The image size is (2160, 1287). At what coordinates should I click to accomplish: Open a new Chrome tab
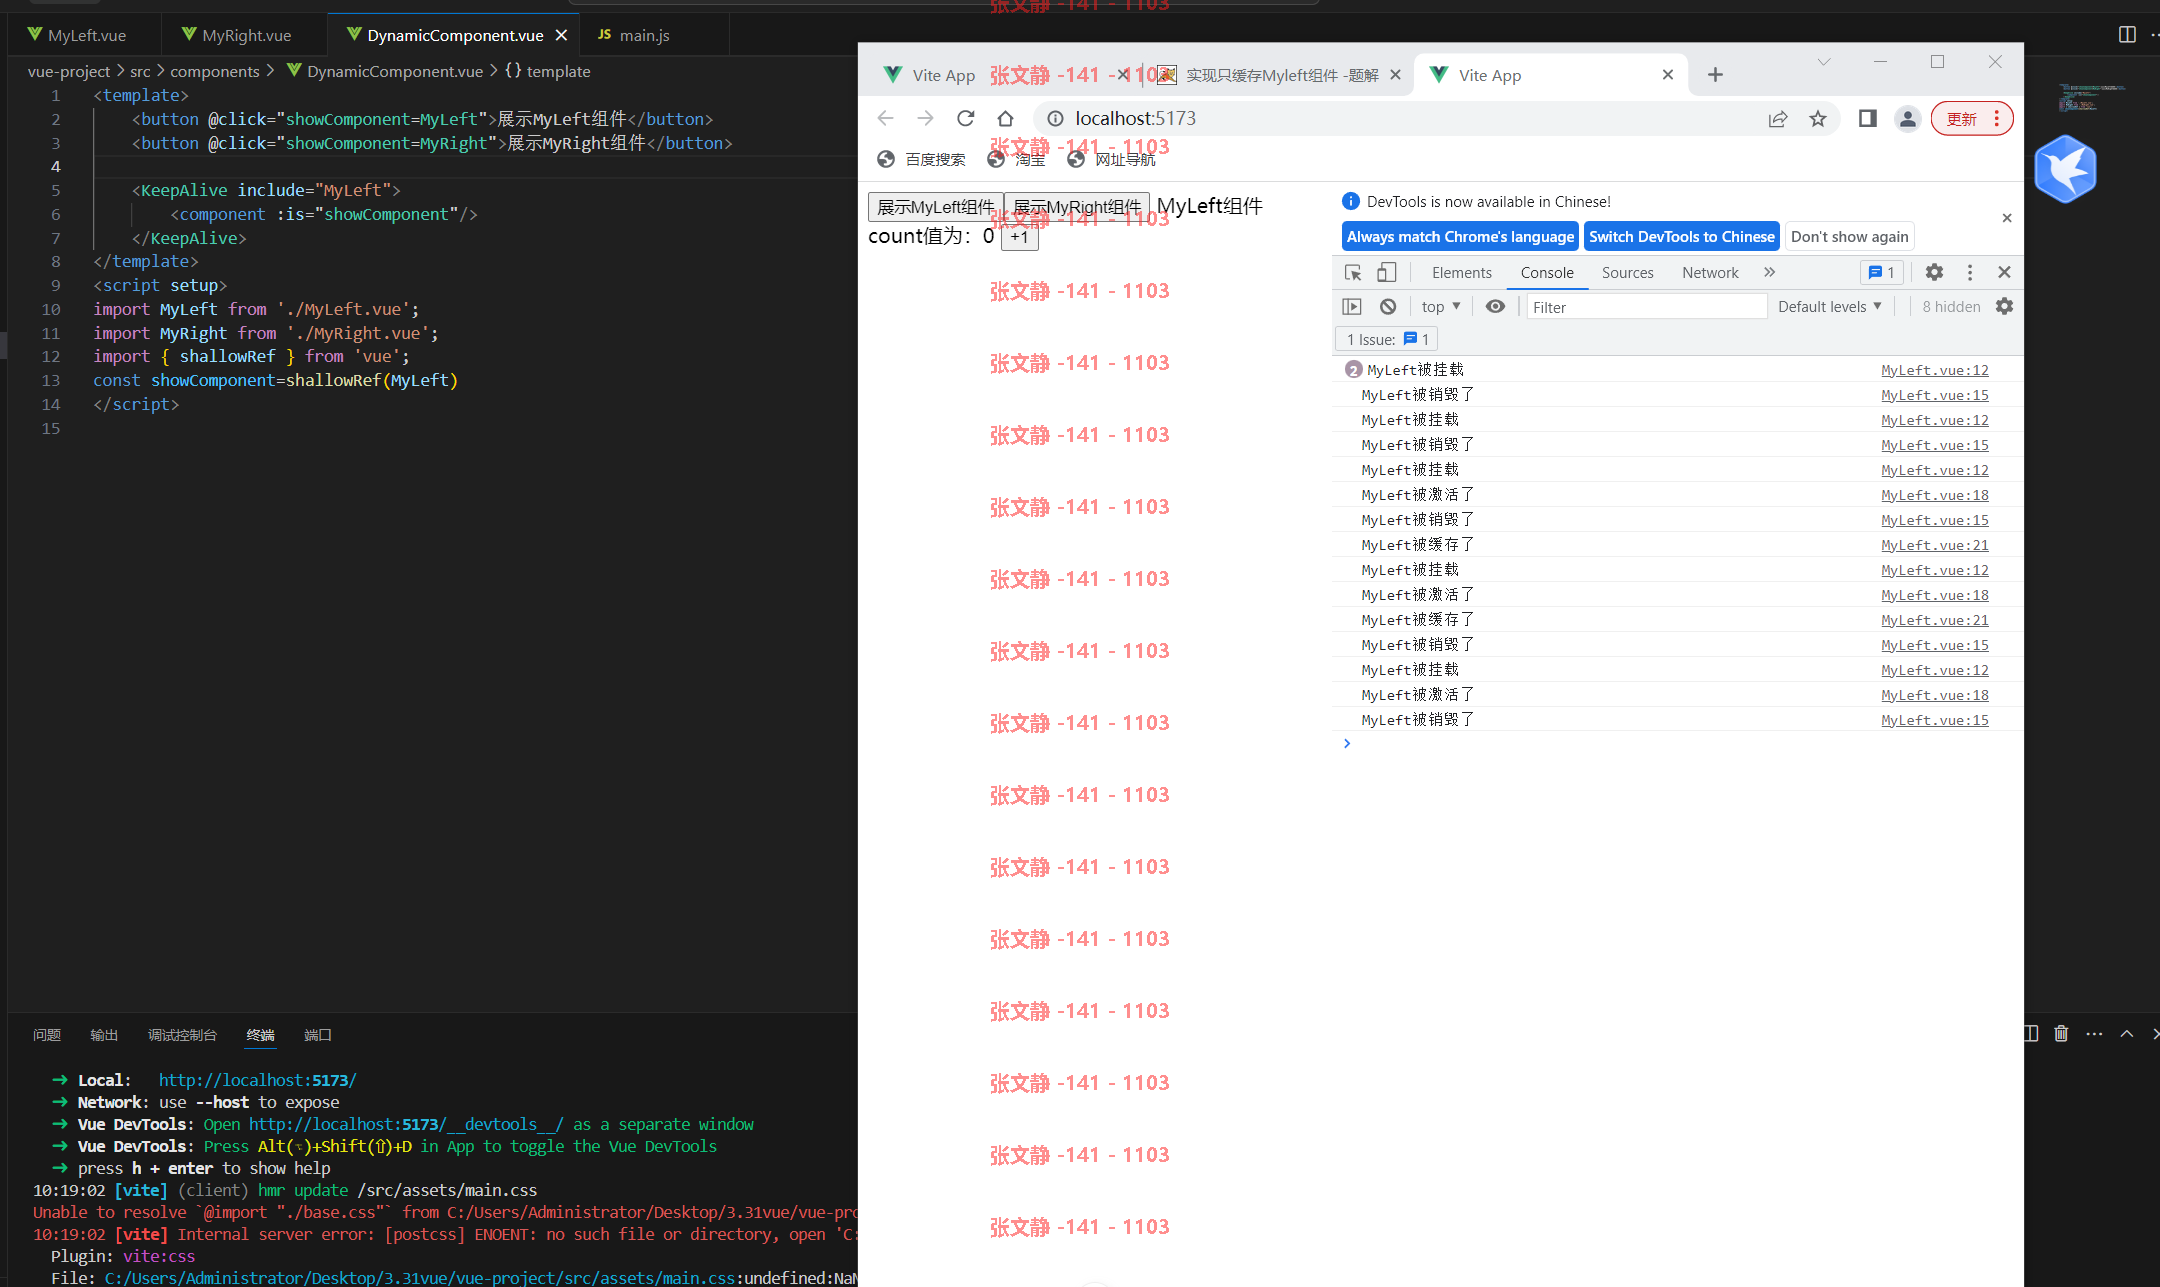coord(1715,75)
